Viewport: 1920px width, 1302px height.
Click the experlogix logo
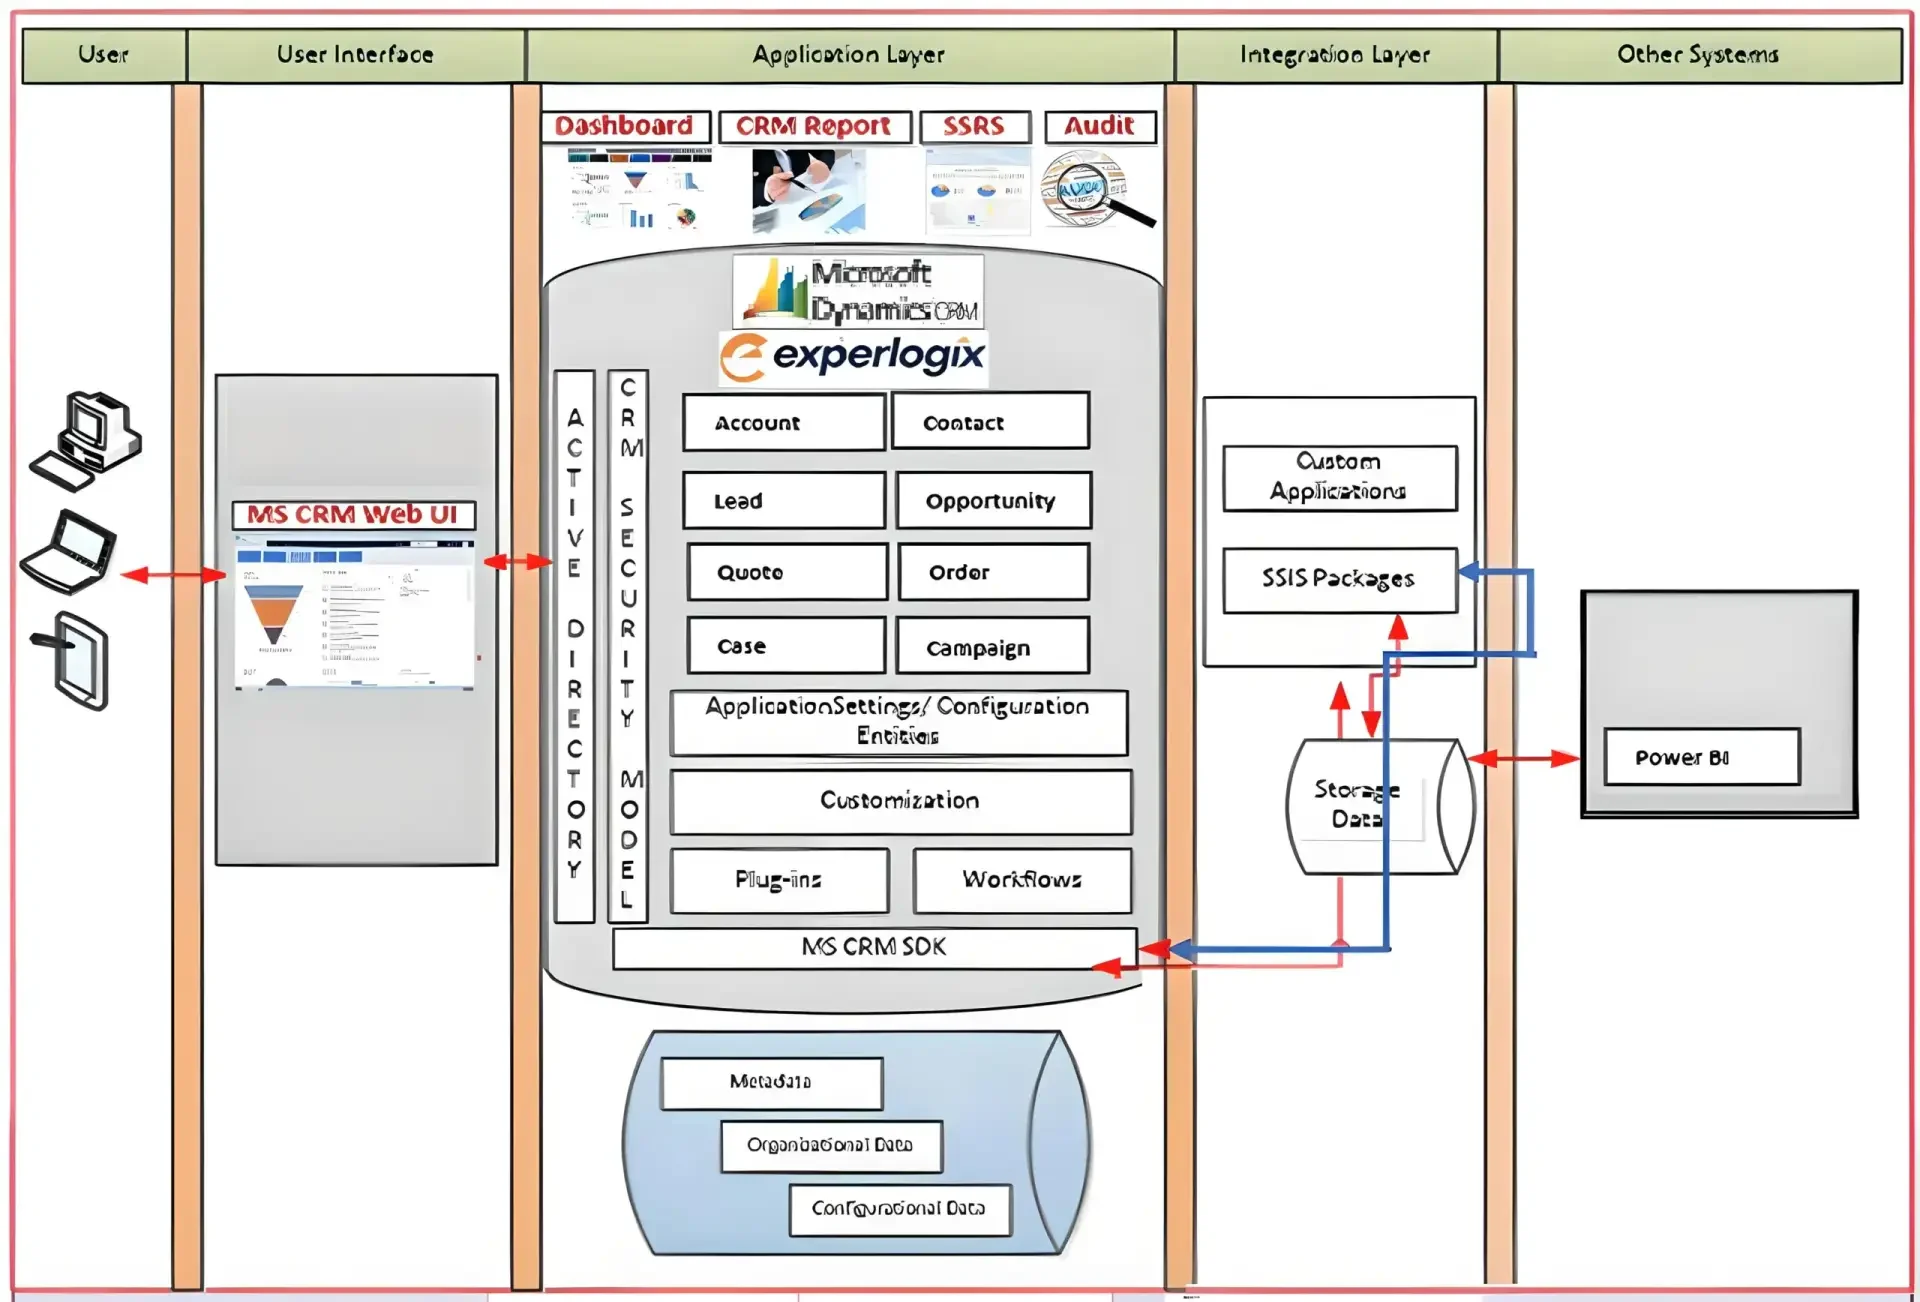coord(853,358)
